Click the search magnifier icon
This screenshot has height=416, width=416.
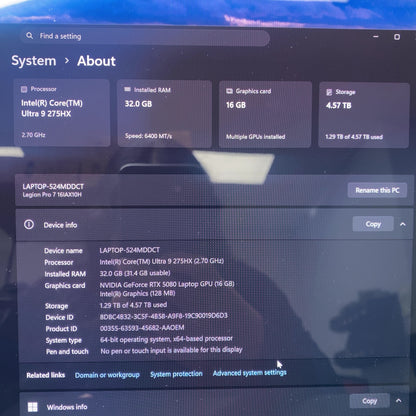pos(30,35)
